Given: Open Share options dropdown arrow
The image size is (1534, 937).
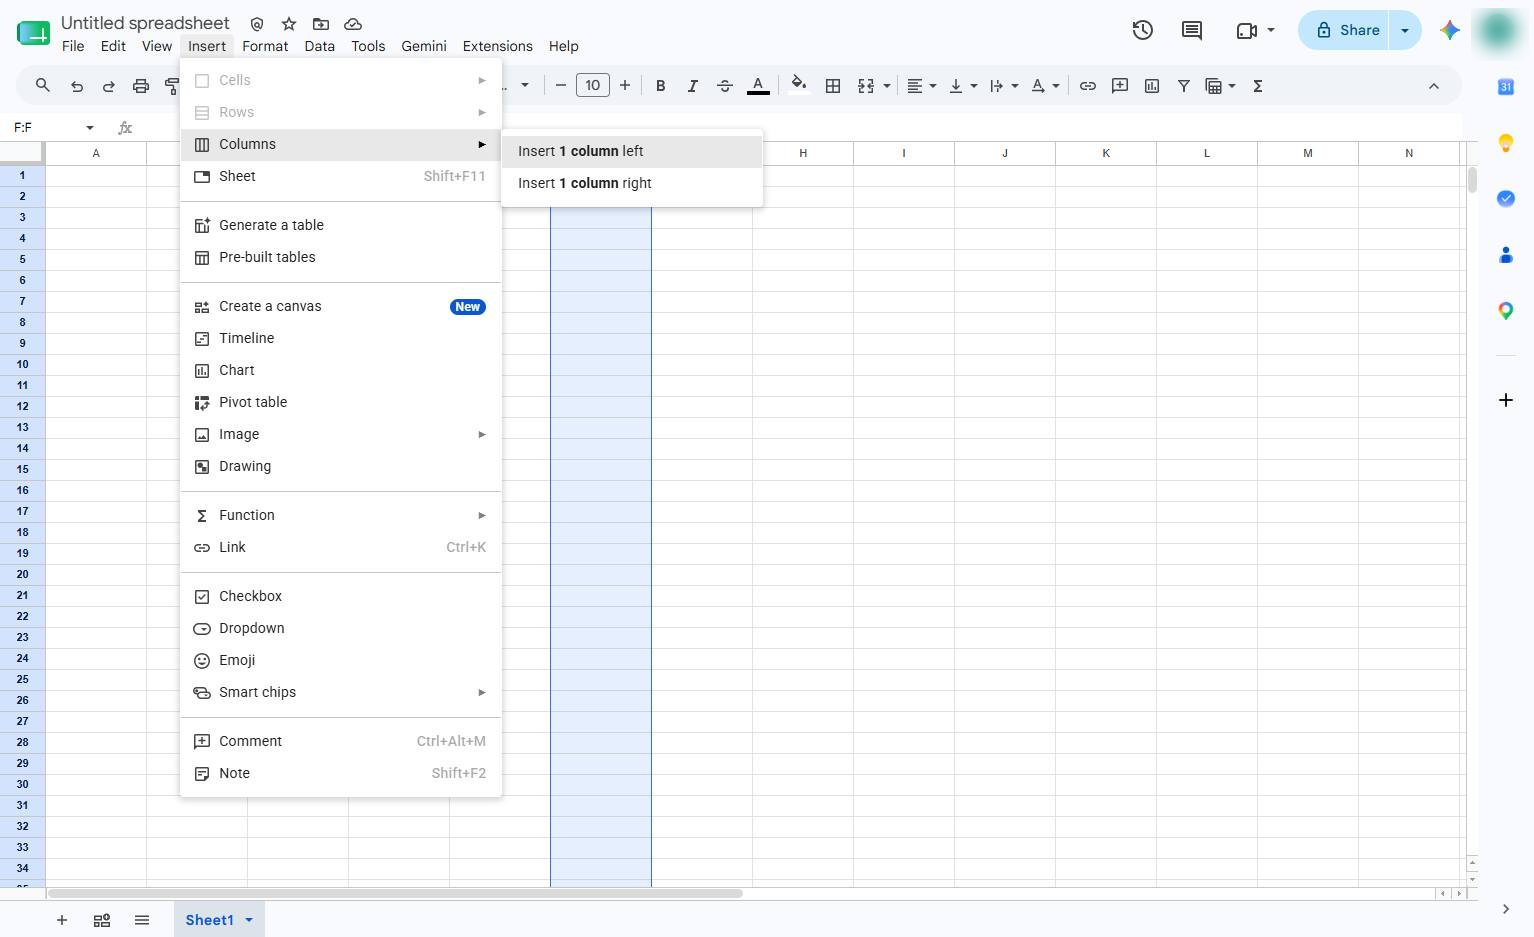Looking at the screenshot, I should click(x=1405, y=30).
